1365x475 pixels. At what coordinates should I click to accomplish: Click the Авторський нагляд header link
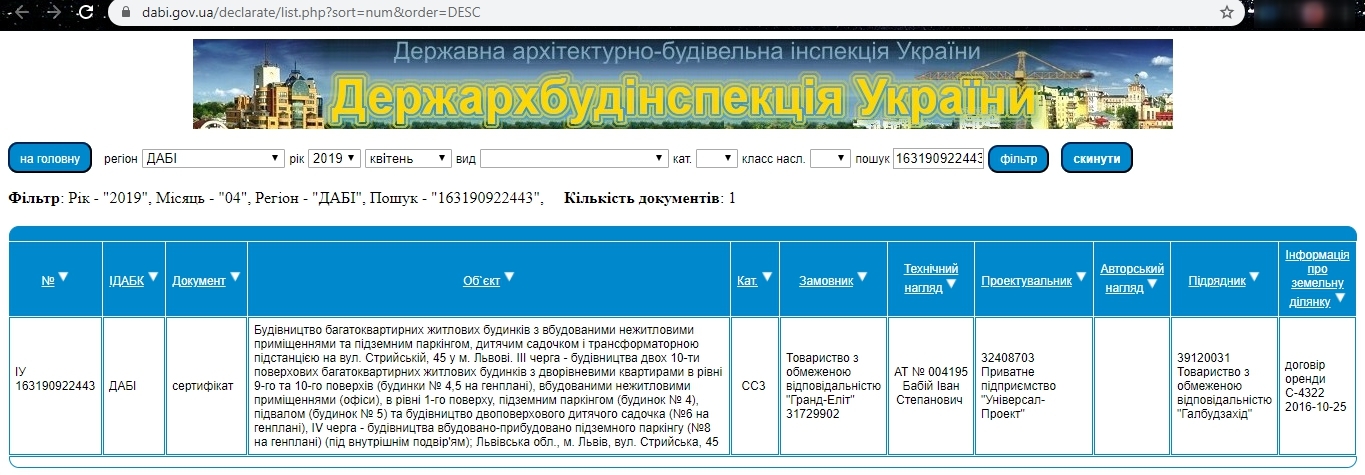click(1132, 276)
